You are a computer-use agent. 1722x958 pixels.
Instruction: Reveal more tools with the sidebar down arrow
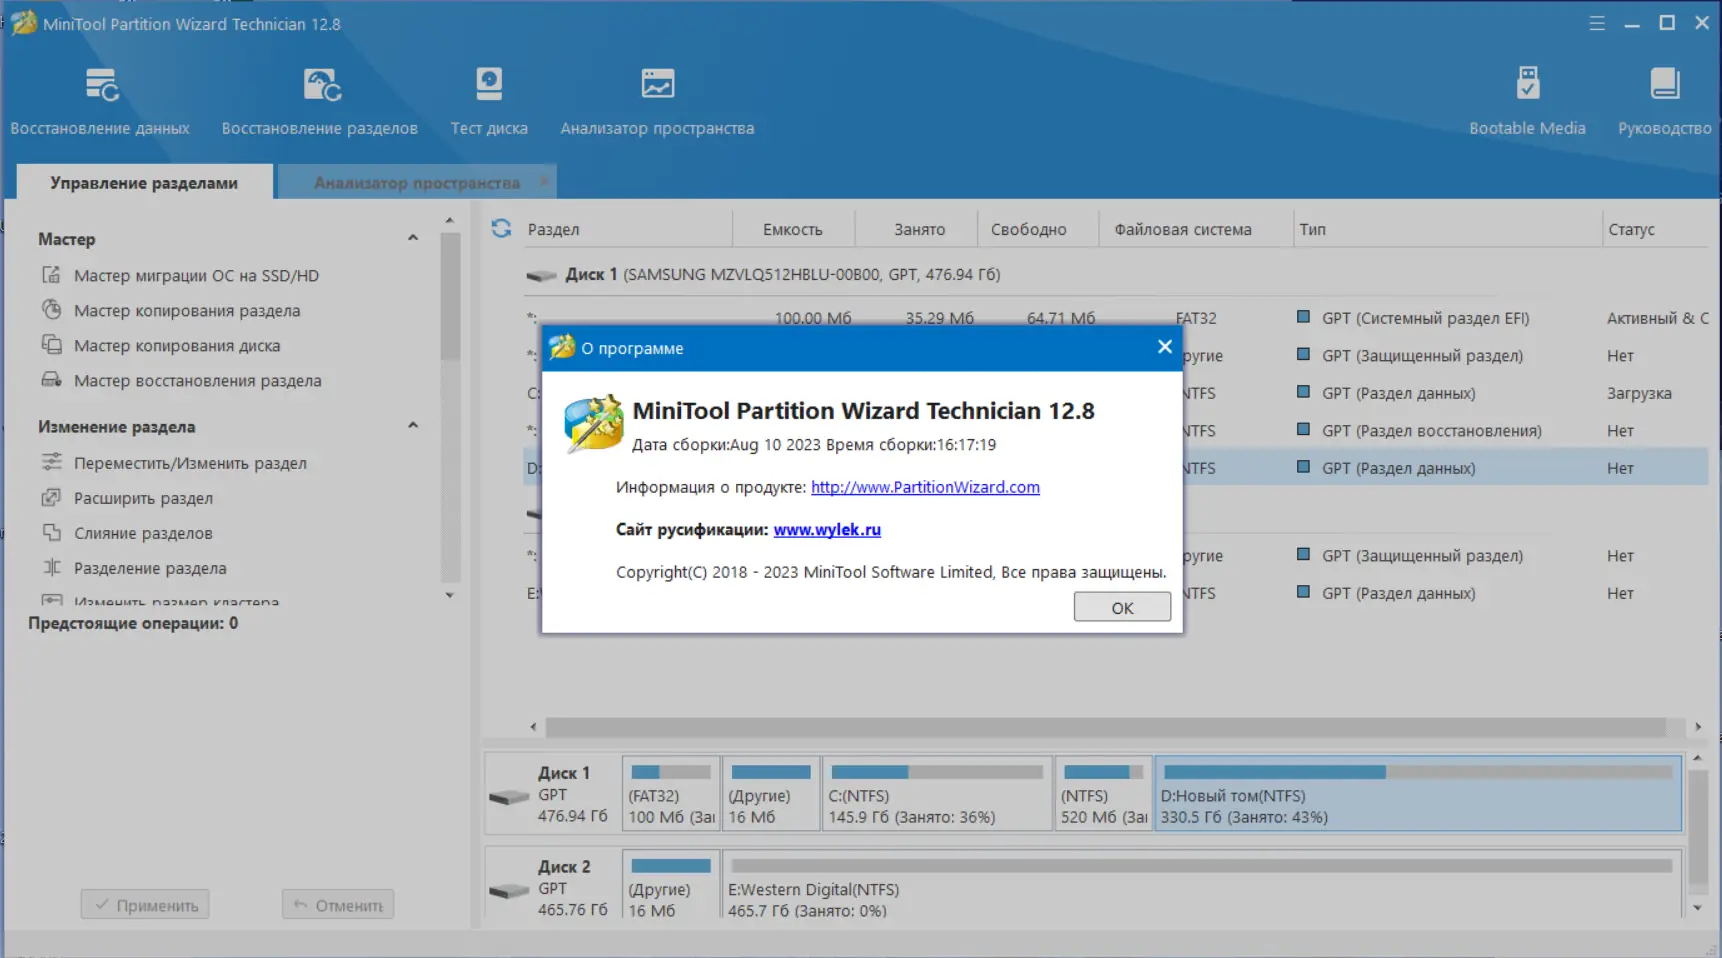point(450,595)
